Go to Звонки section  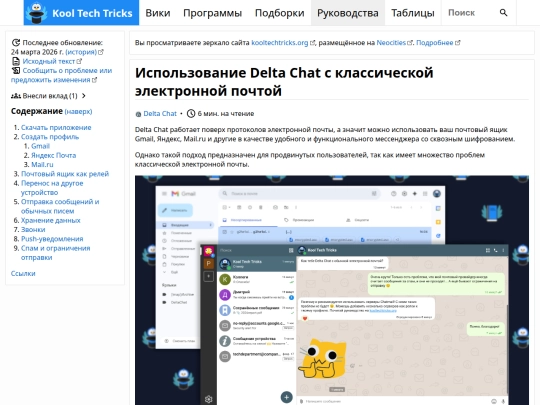(x=33, y=230)
